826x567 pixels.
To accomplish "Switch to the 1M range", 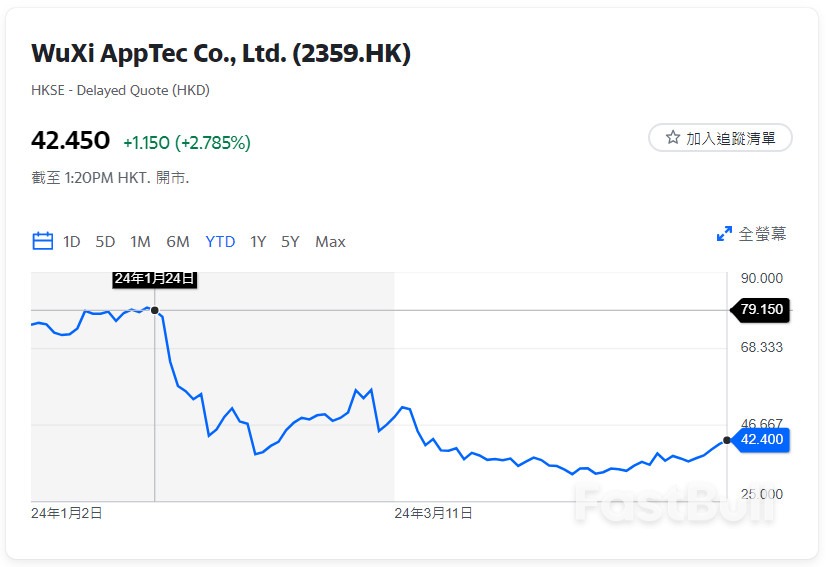I will (x=140, y=241).
